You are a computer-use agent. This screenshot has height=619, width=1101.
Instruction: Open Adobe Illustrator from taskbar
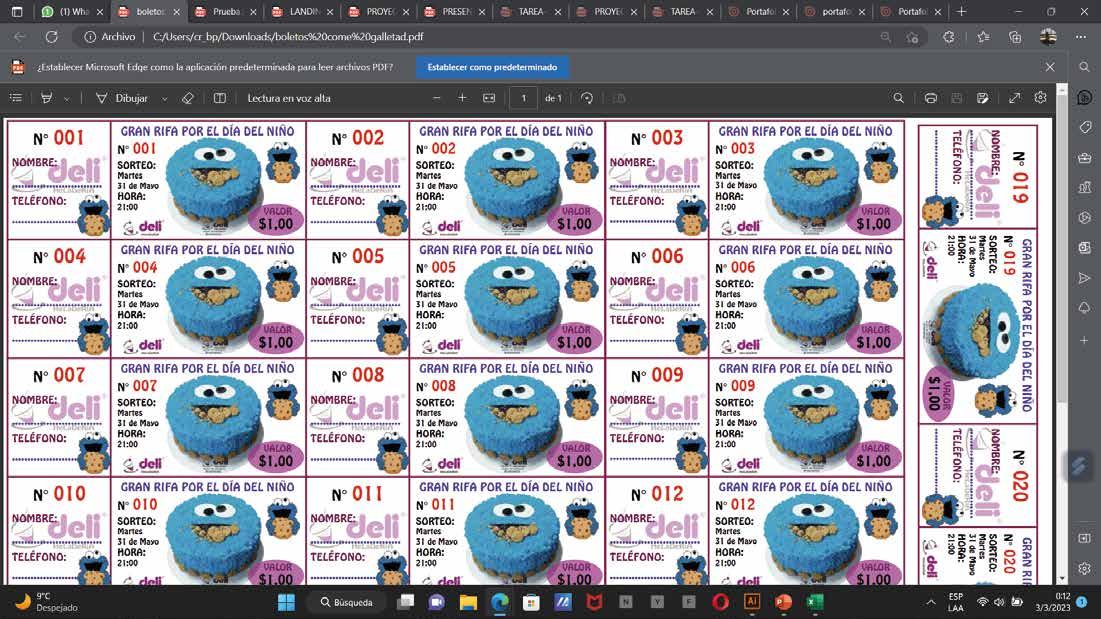click(751, 602)
